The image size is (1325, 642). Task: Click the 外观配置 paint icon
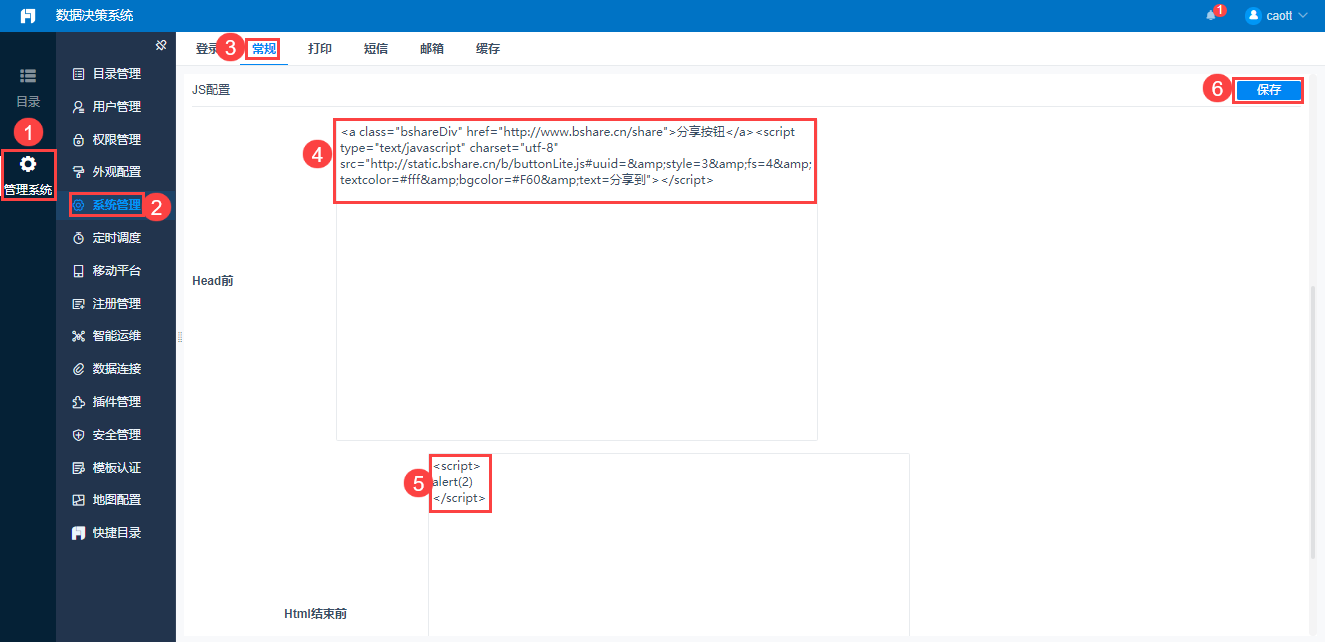pyautogui.click(x=78, y=172)
